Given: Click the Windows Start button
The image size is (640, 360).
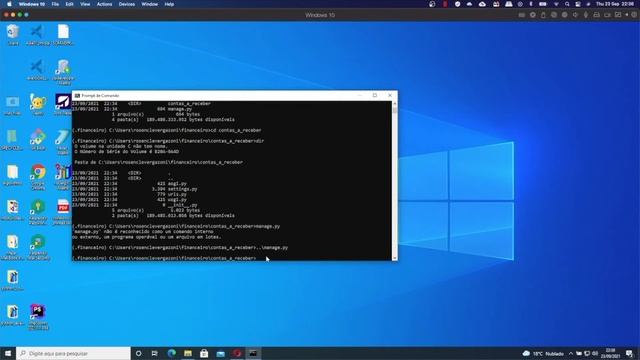Looking at the screenshot, I should coord(8,353).
